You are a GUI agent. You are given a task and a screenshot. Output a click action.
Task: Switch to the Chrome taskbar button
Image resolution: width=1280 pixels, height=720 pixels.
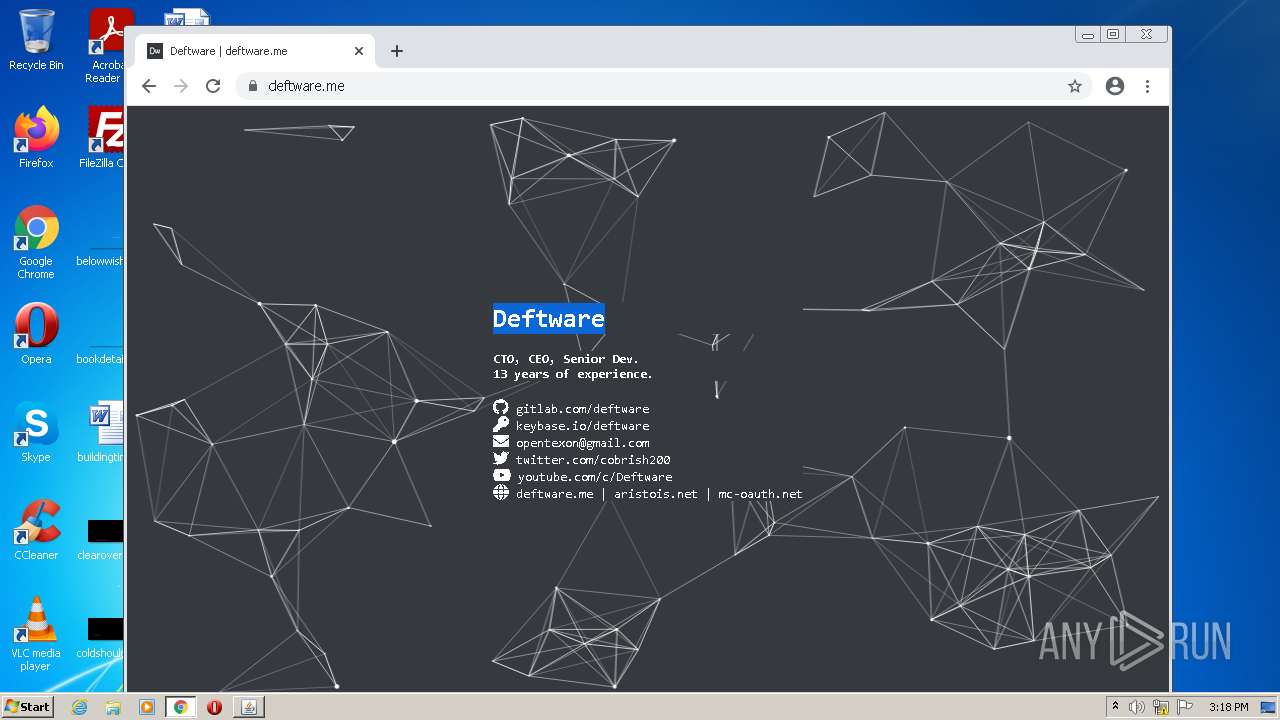[181, 707]
